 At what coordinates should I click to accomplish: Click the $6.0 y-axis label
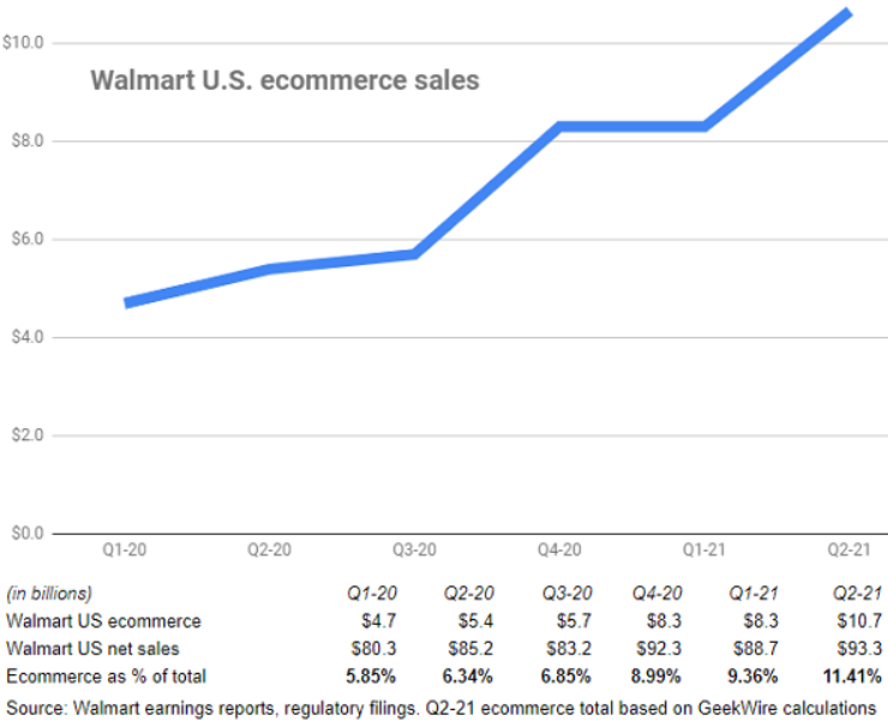[23, 240]
